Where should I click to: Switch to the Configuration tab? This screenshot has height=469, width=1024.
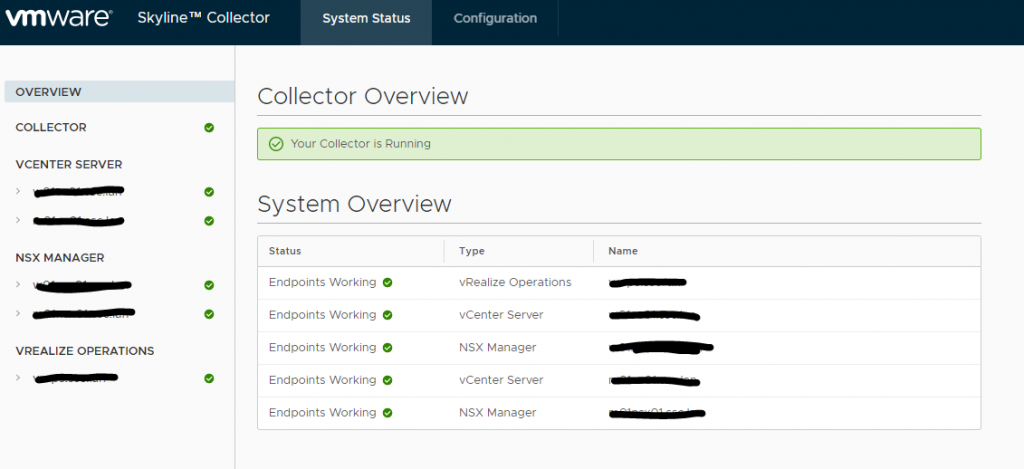point(495,19)
